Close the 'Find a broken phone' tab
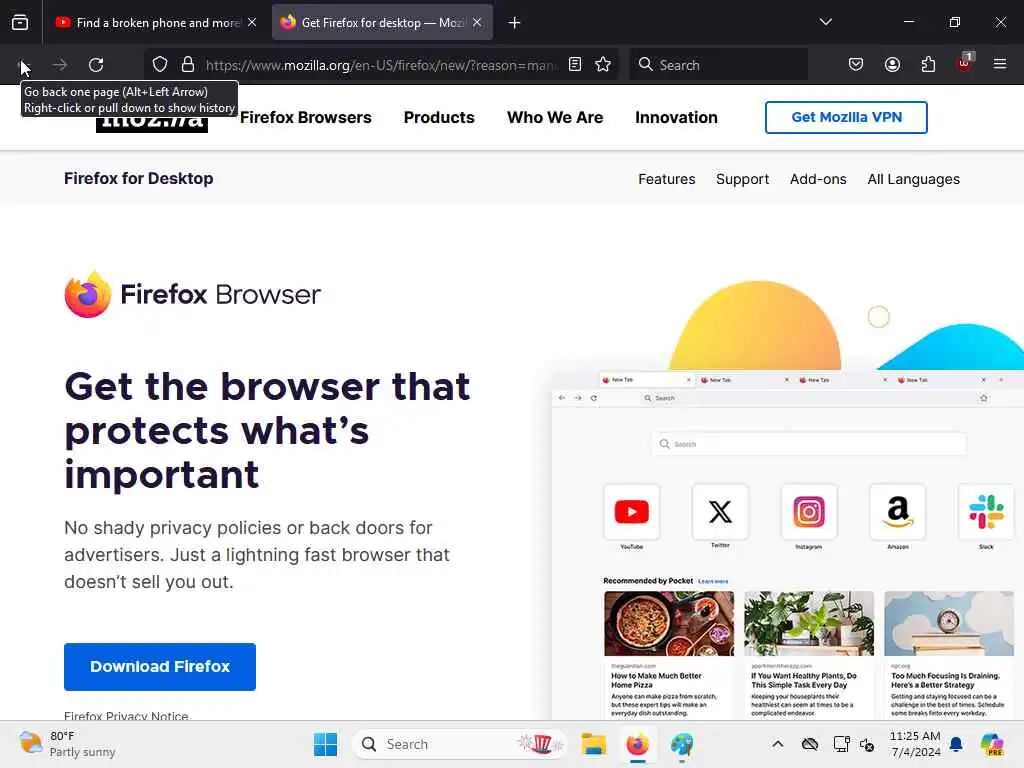This screenshot has width=1024, height=768. pos(252,23)
